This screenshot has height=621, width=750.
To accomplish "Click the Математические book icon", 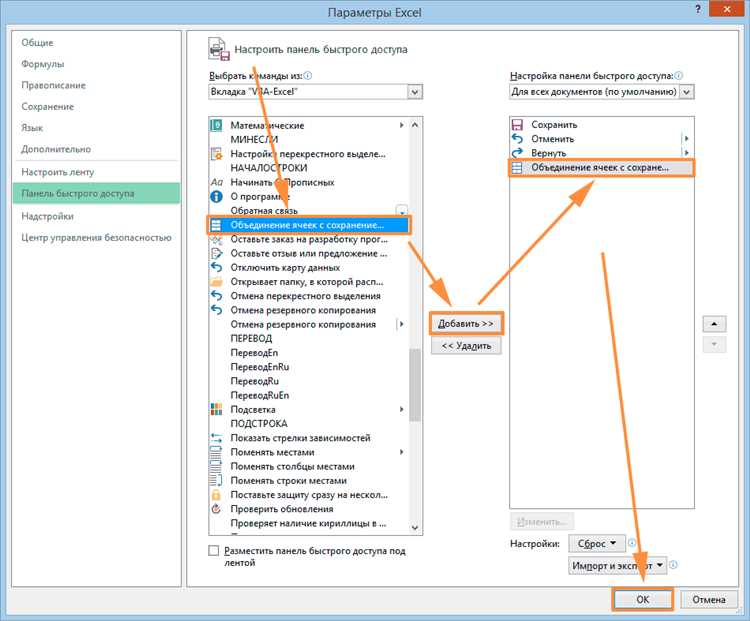I will pyautogui.click(x=217, y=125).
